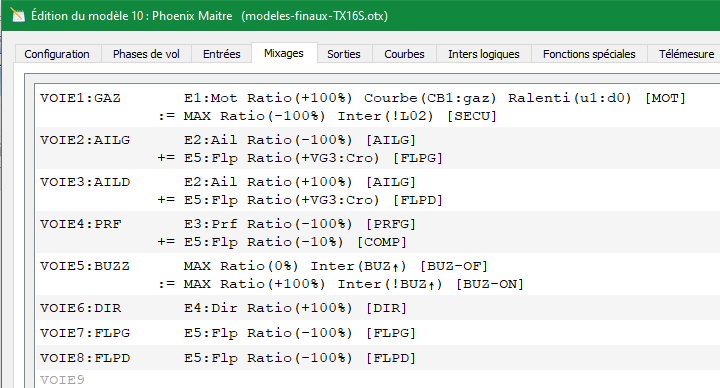Switch to the Configuration tab

(x=57, y=54)
